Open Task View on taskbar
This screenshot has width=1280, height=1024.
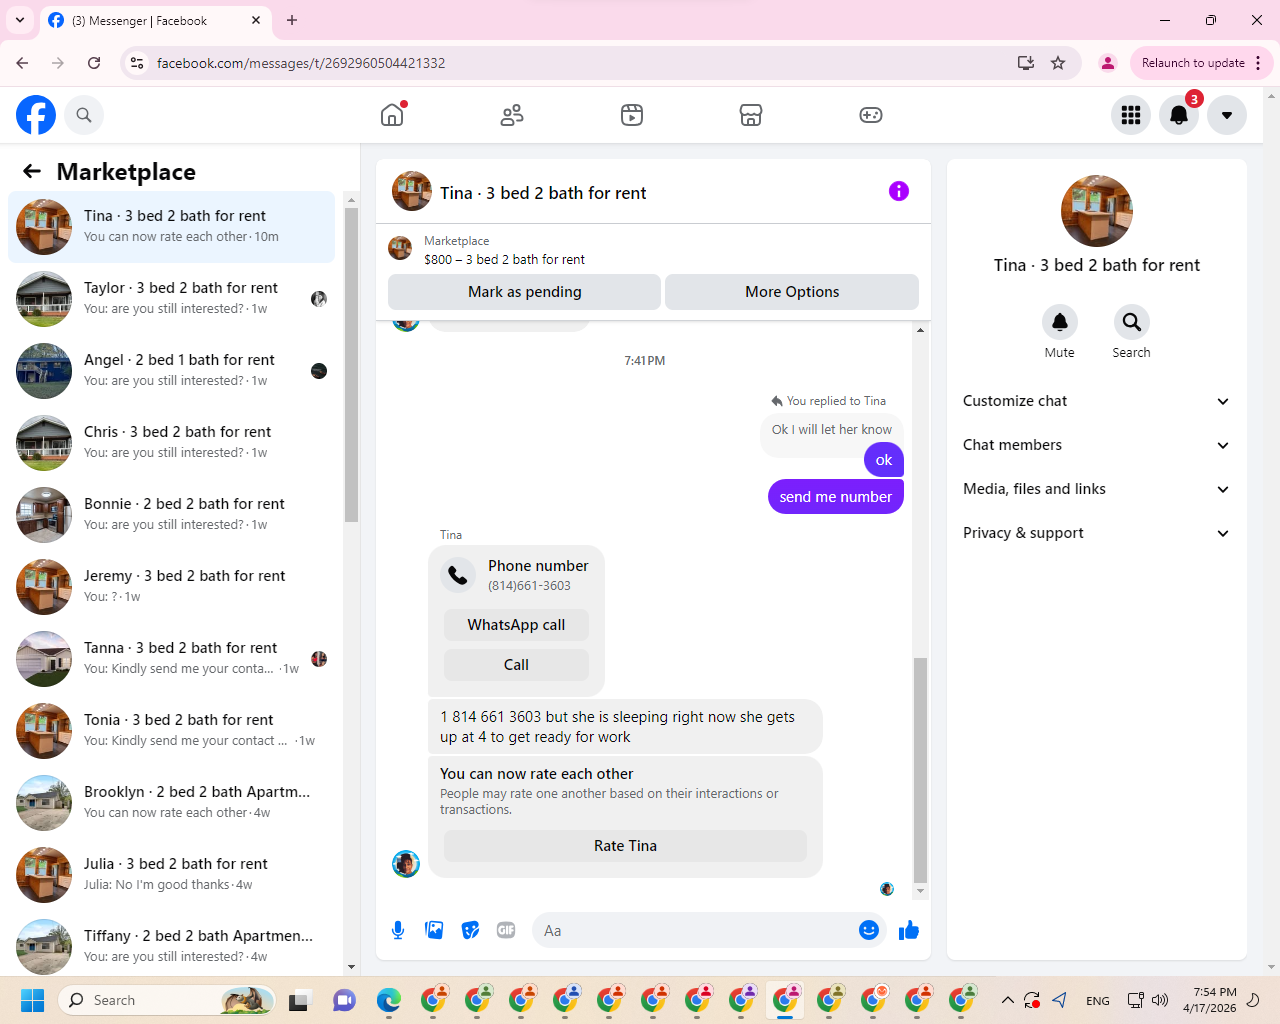click(x=300, y=1000)
